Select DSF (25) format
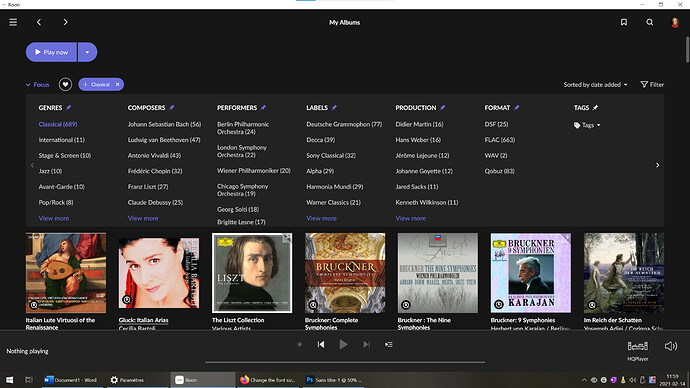Screen dimensions: 690x388 pyautogui.click(x=496, y=124)
